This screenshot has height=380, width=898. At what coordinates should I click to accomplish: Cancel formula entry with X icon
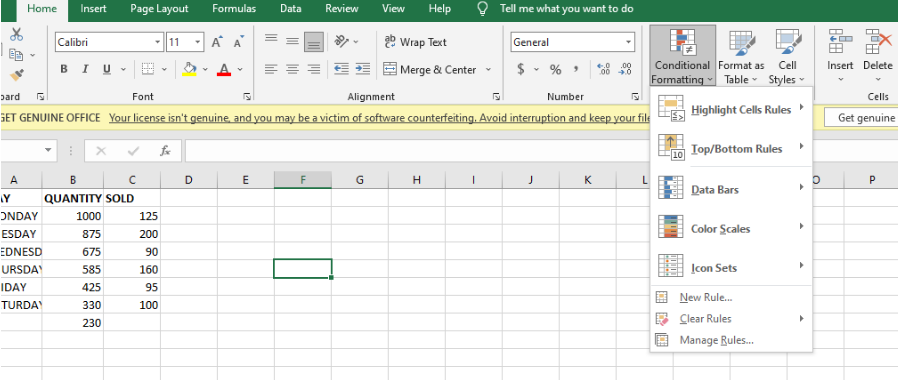101,151
